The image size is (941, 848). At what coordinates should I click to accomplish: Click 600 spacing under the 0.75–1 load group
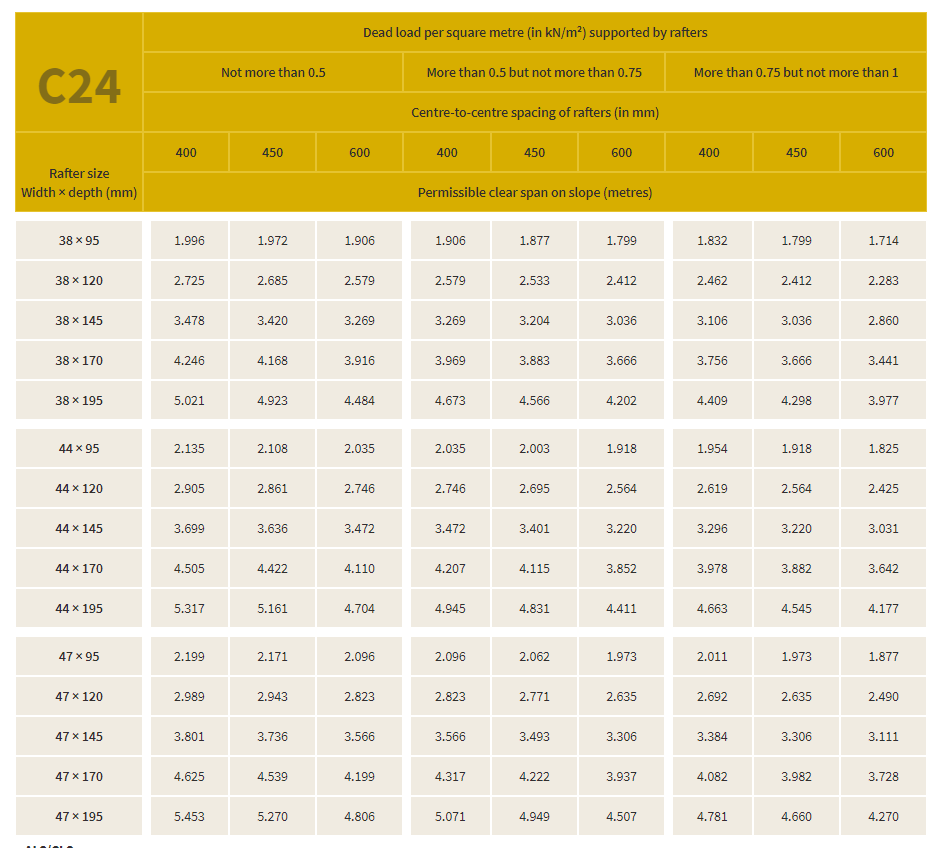click(883, 152)
